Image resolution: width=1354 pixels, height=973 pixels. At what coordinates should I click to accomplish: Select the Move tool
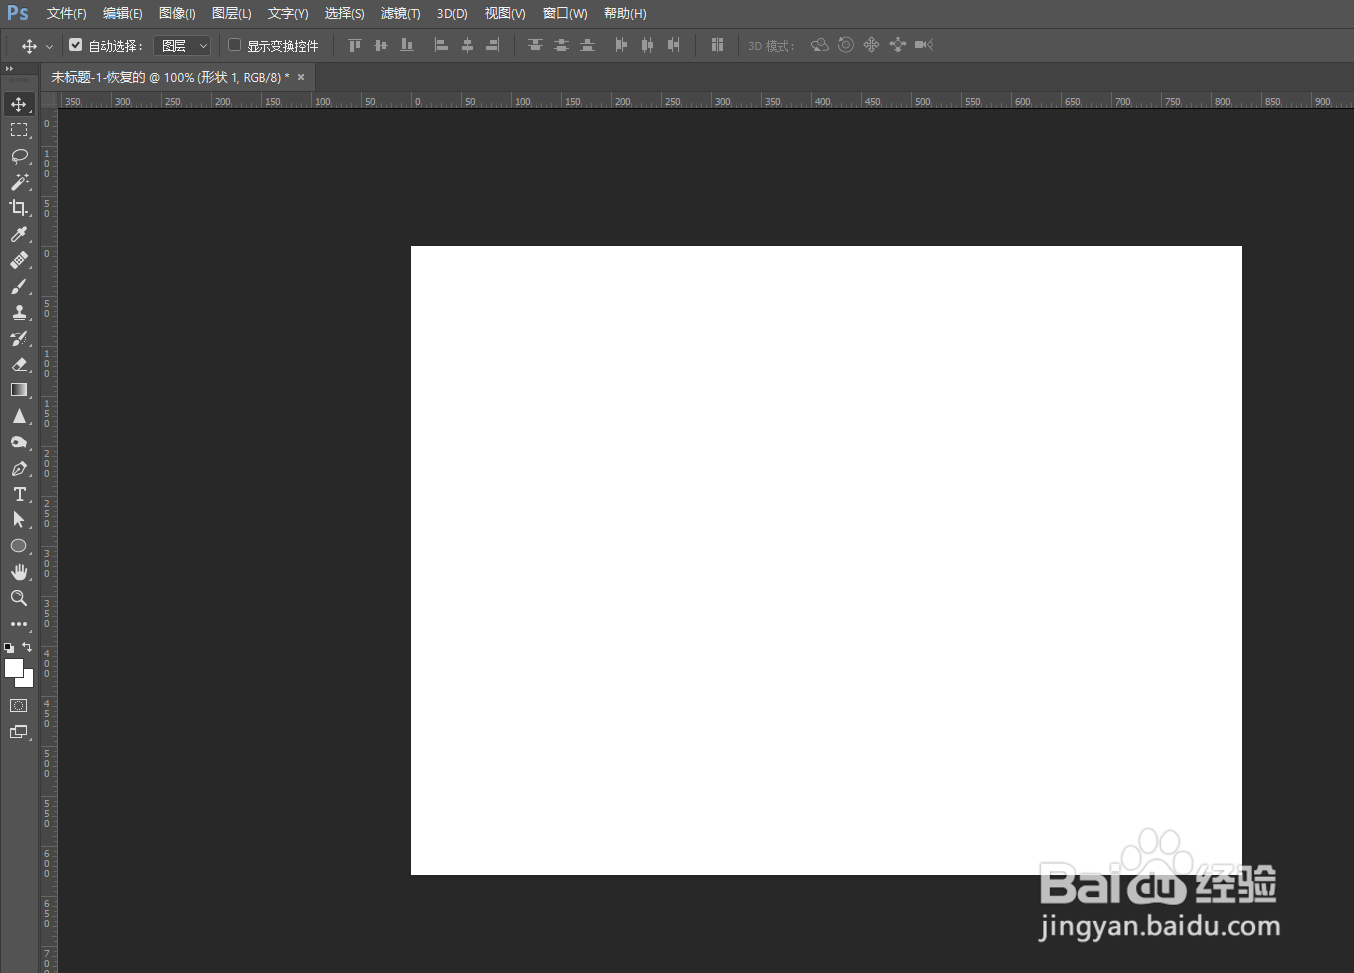pyautogui.click(x=19, y=104)
